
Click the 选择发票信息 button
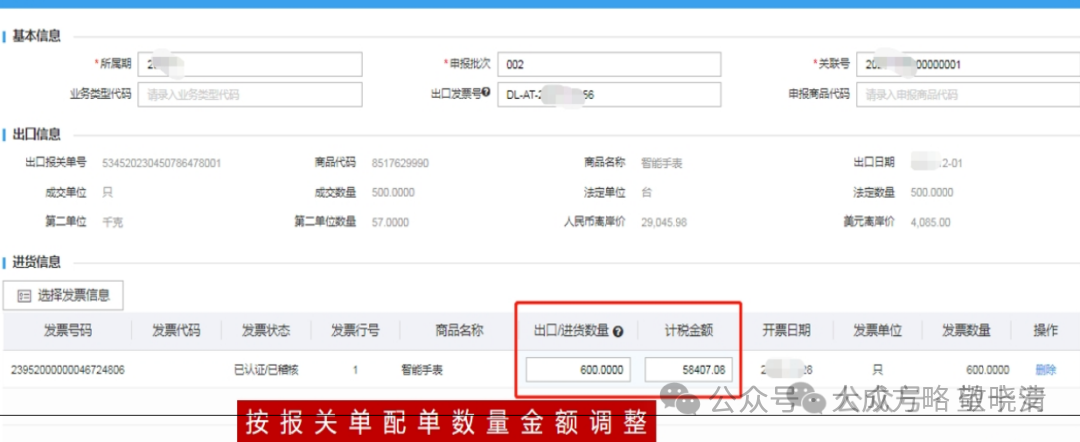(x=63, y=295)
